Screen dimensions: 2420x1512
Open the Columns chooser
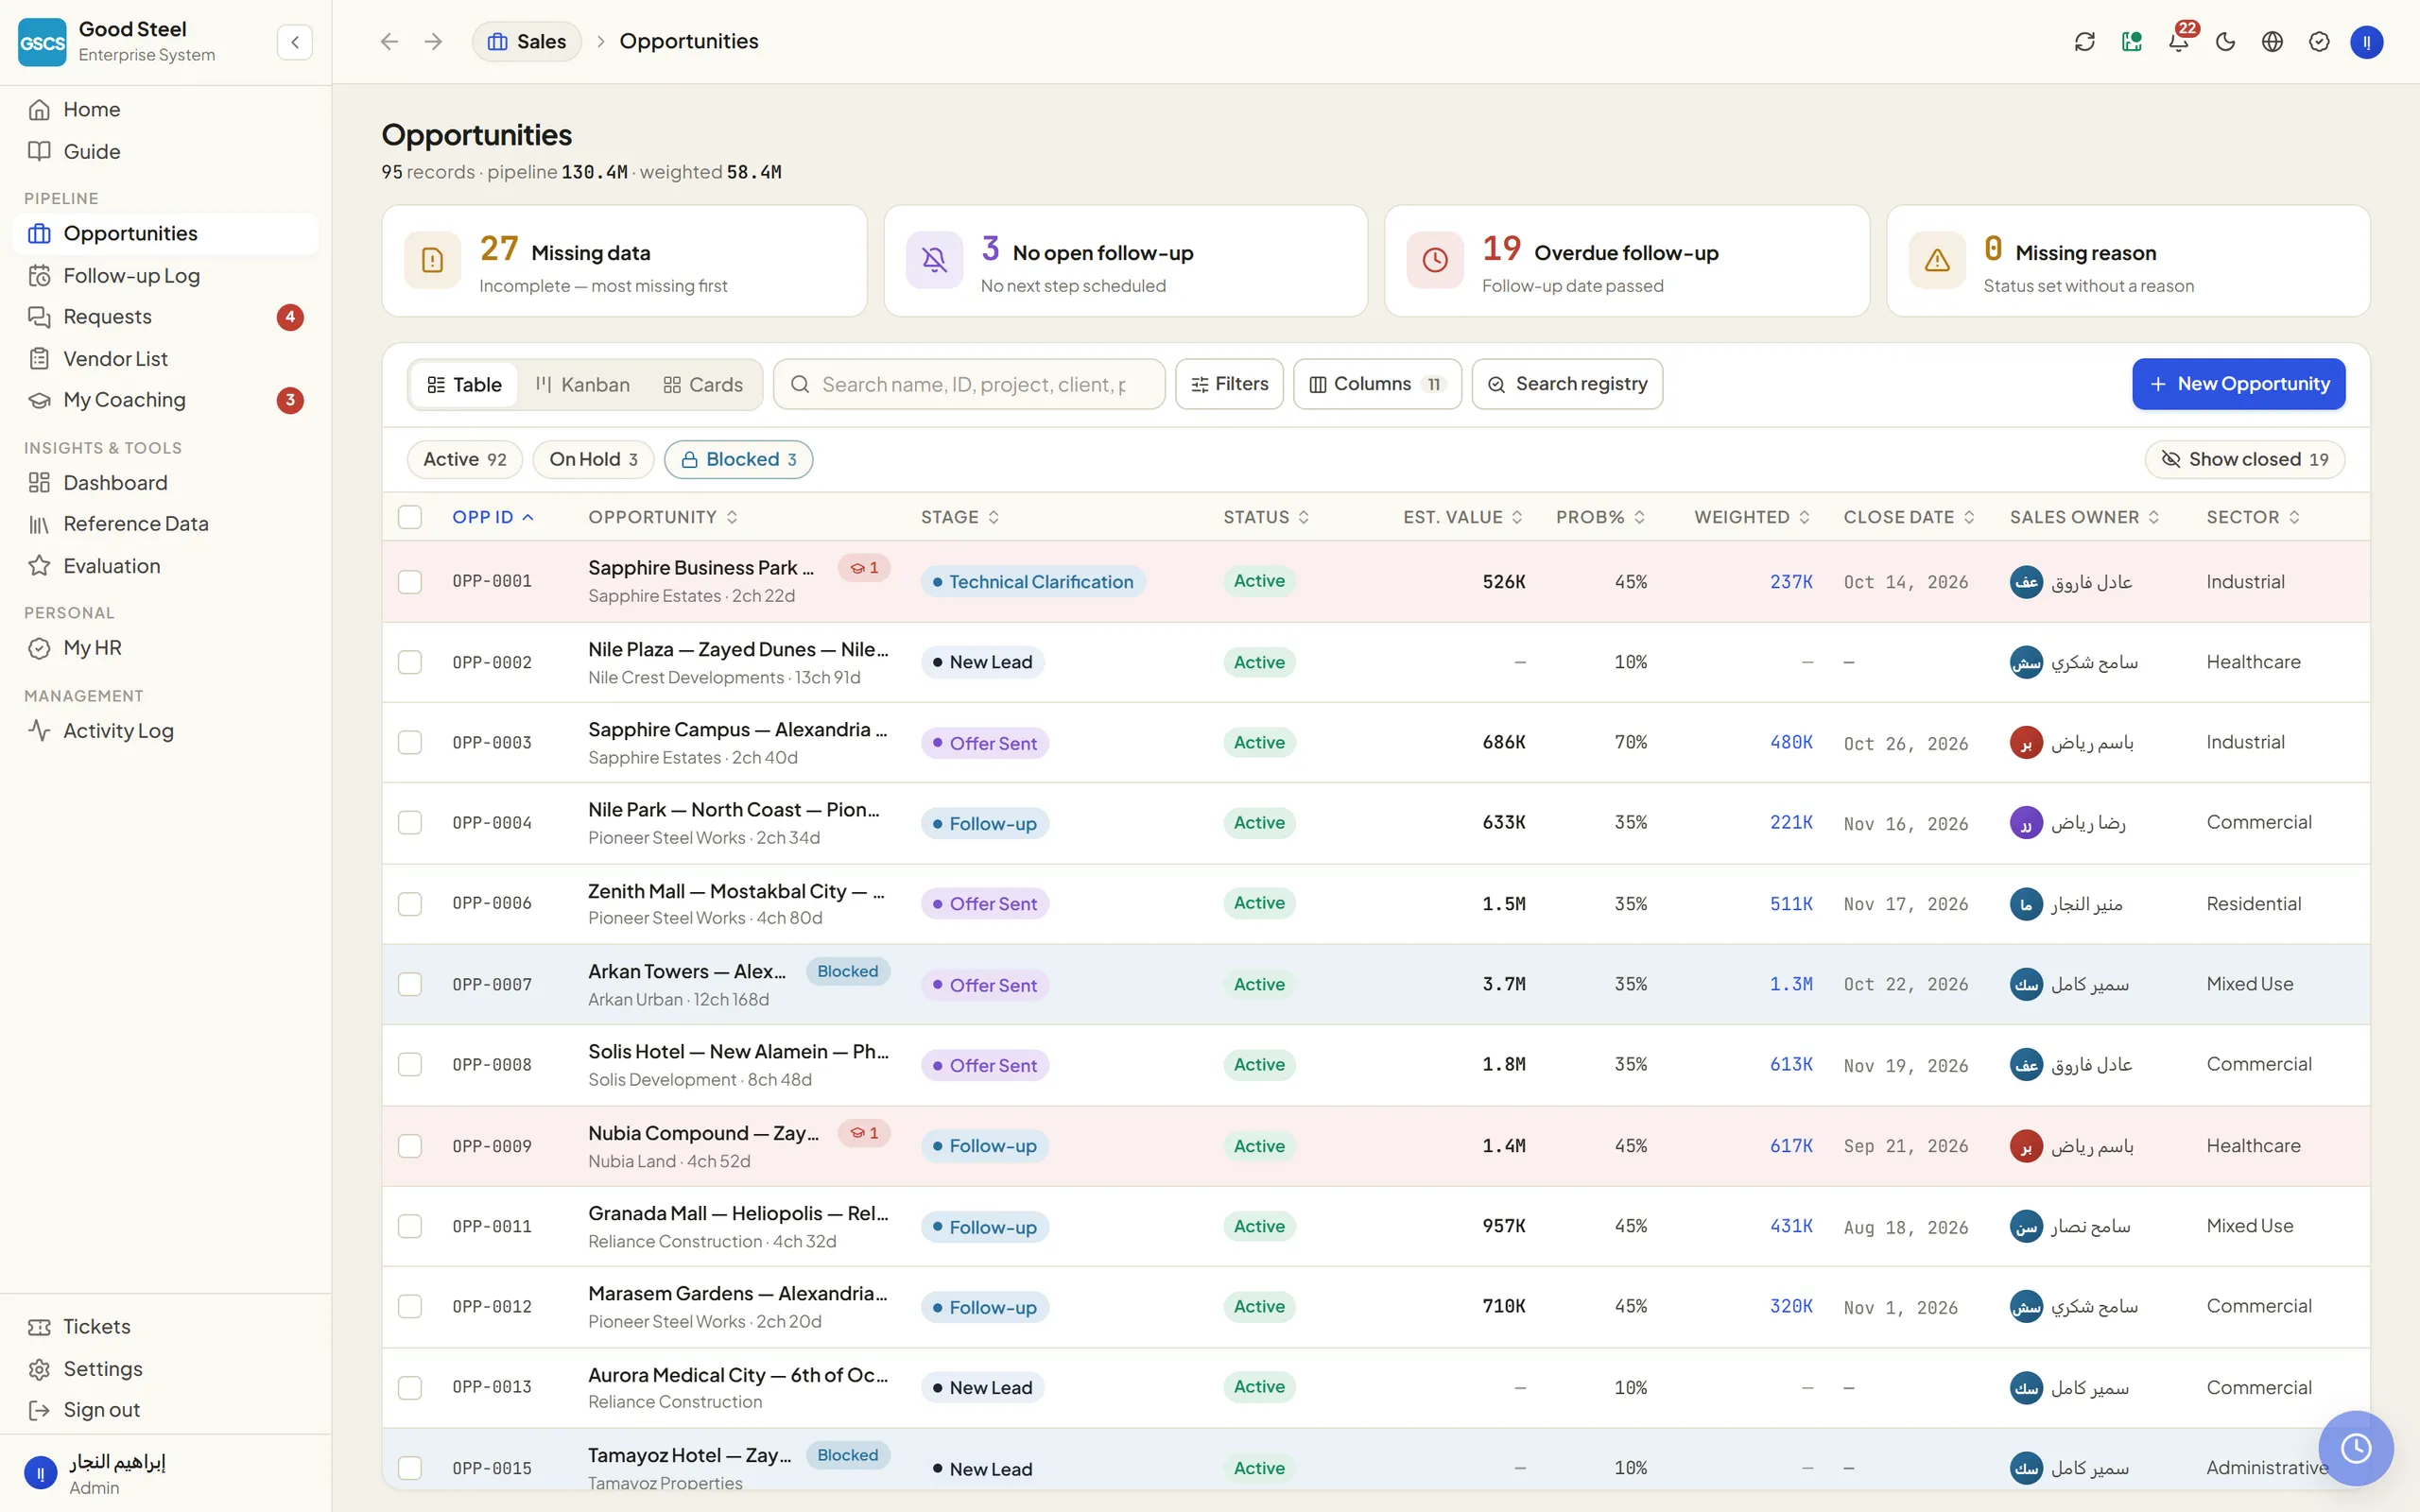click(1377, 384)
